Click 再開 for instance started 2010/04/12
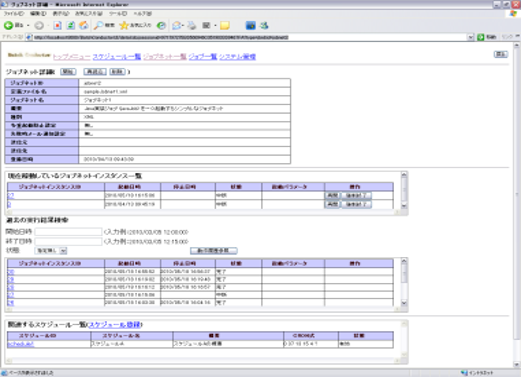 click(332, 204)
